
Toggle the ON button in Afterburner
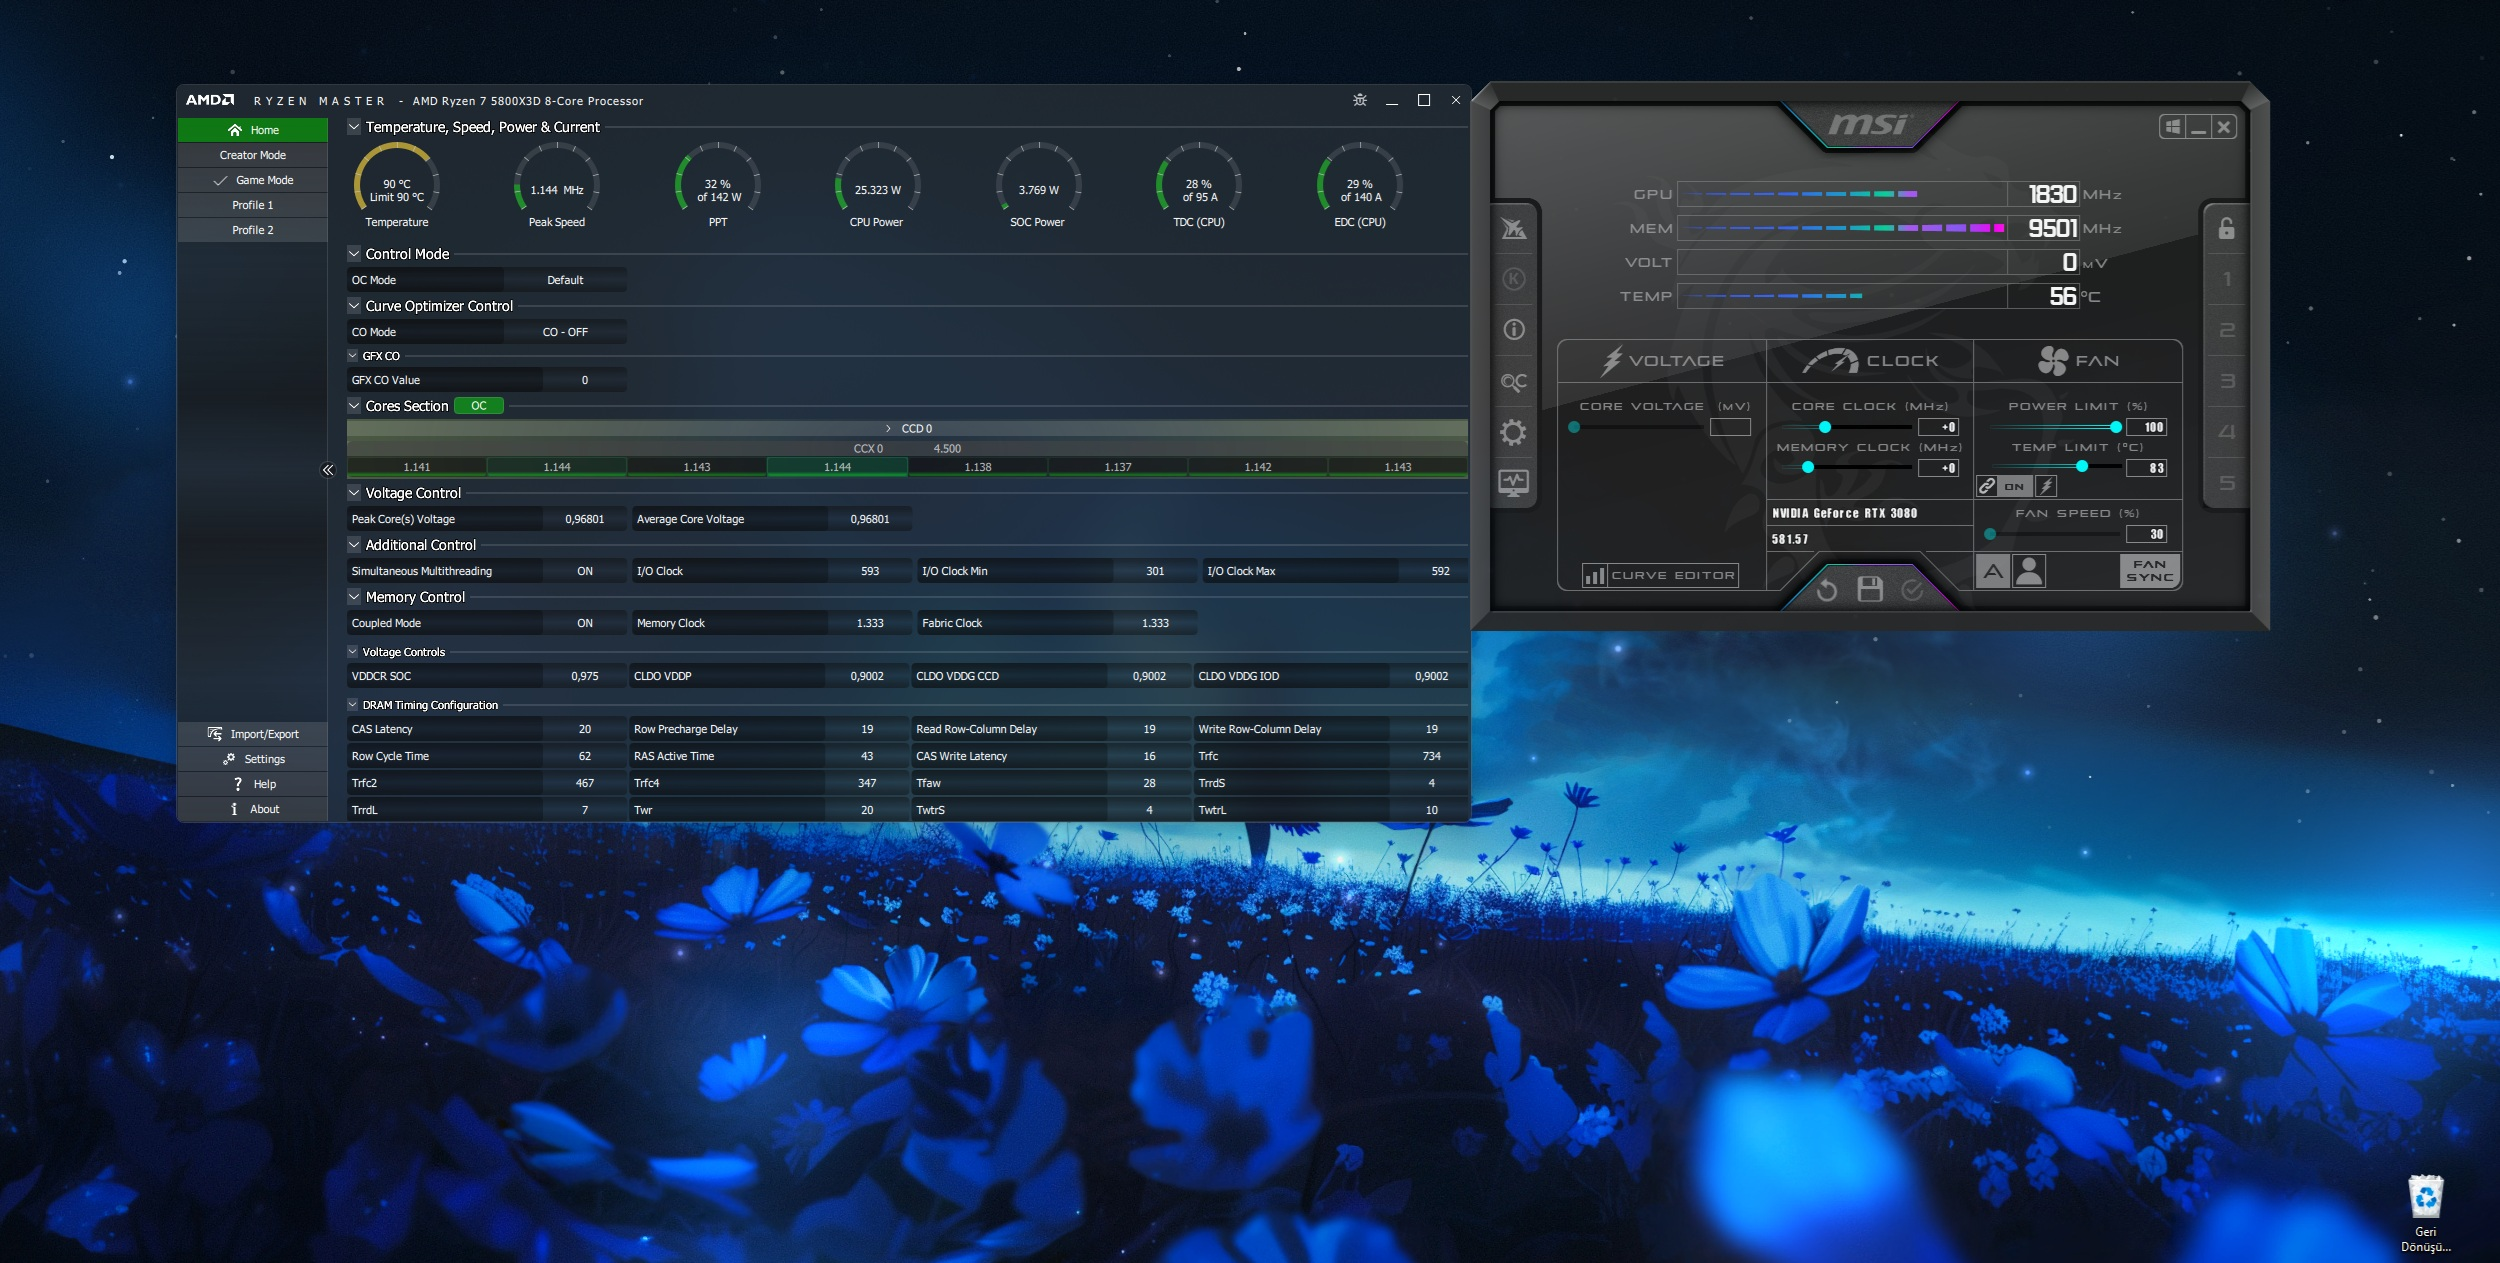click(x=2015, y=486)
